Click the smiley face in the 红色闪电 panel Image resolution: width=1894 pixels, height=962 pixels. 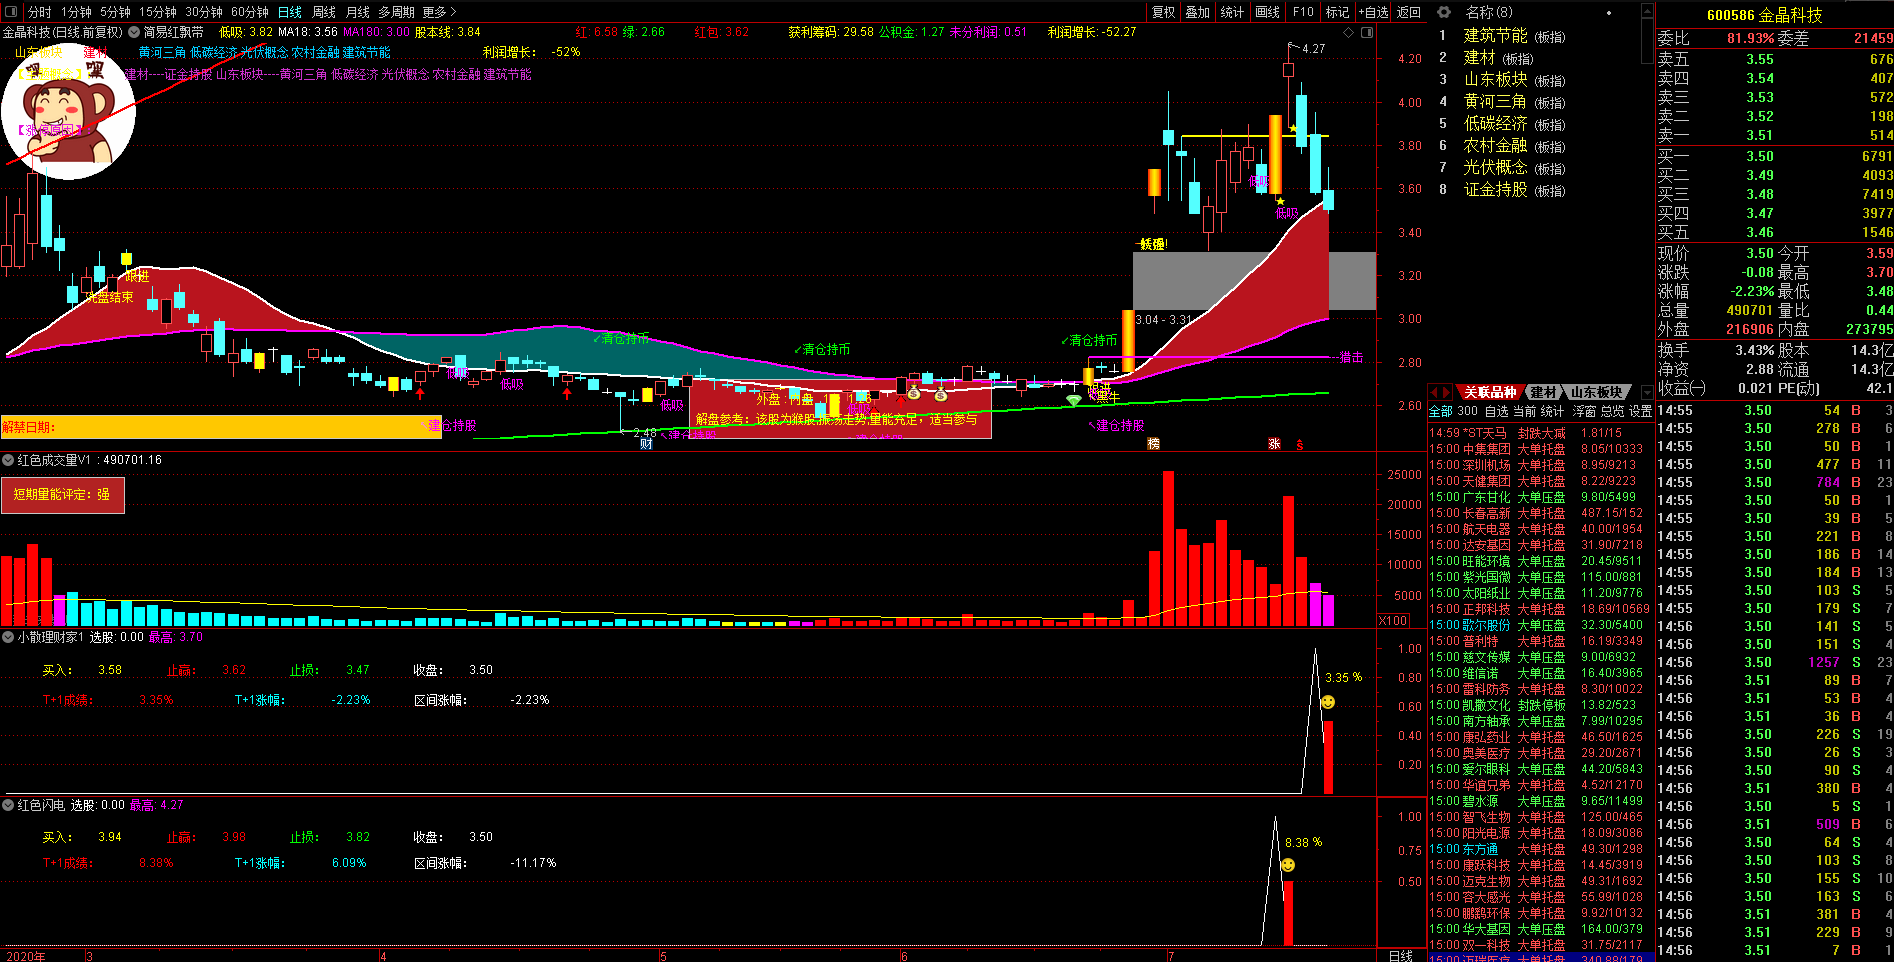[1288, 865]
